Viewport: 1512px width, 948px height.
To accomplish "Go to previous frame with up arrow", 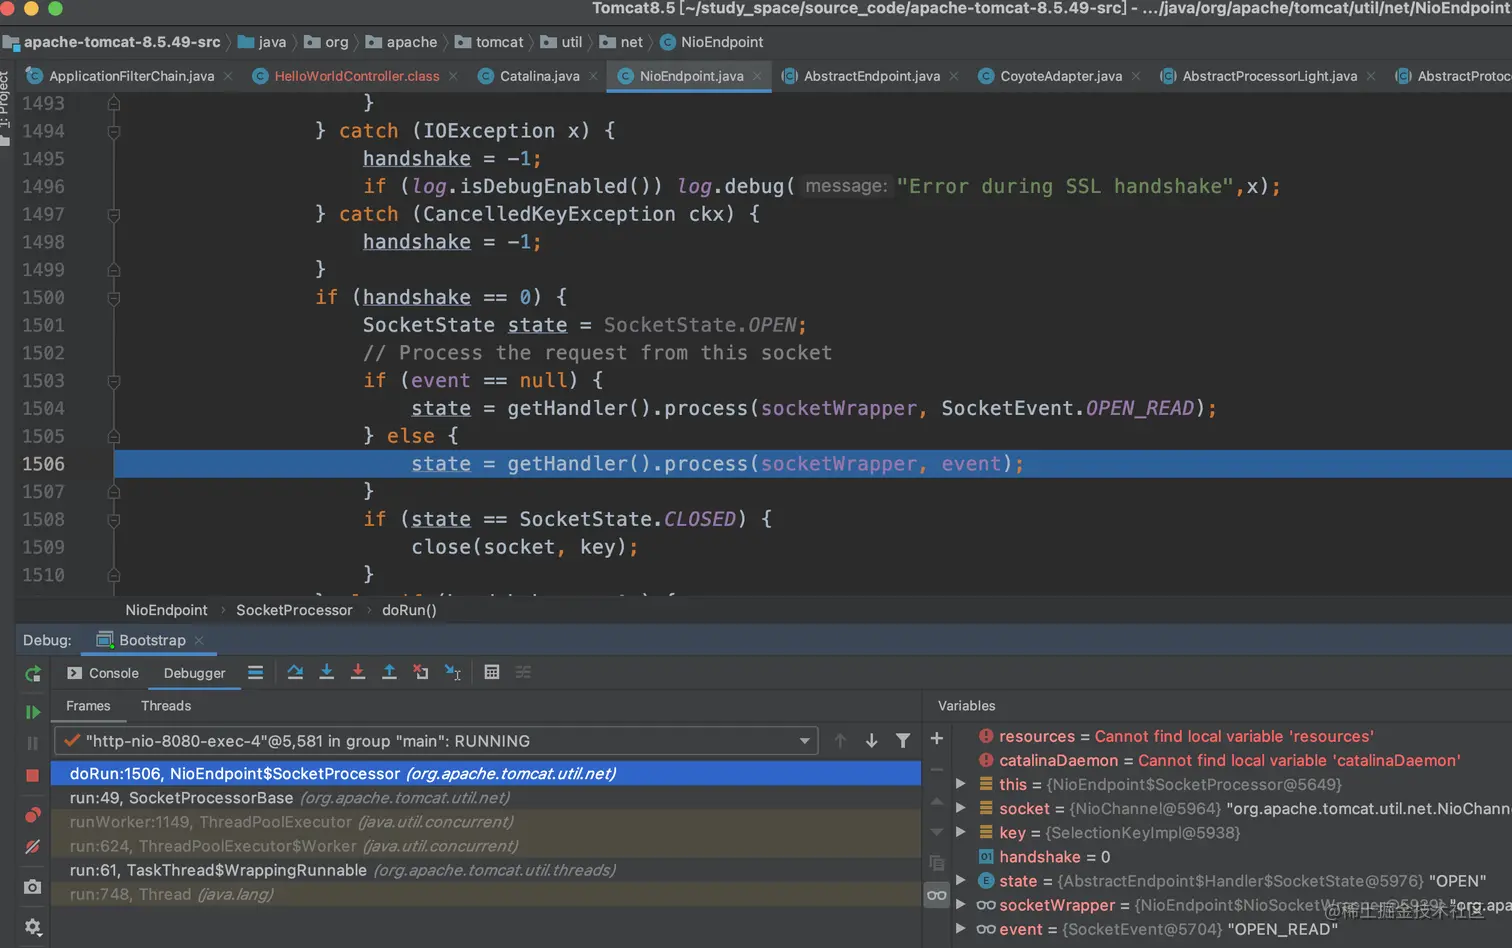I will click(840, 741).
